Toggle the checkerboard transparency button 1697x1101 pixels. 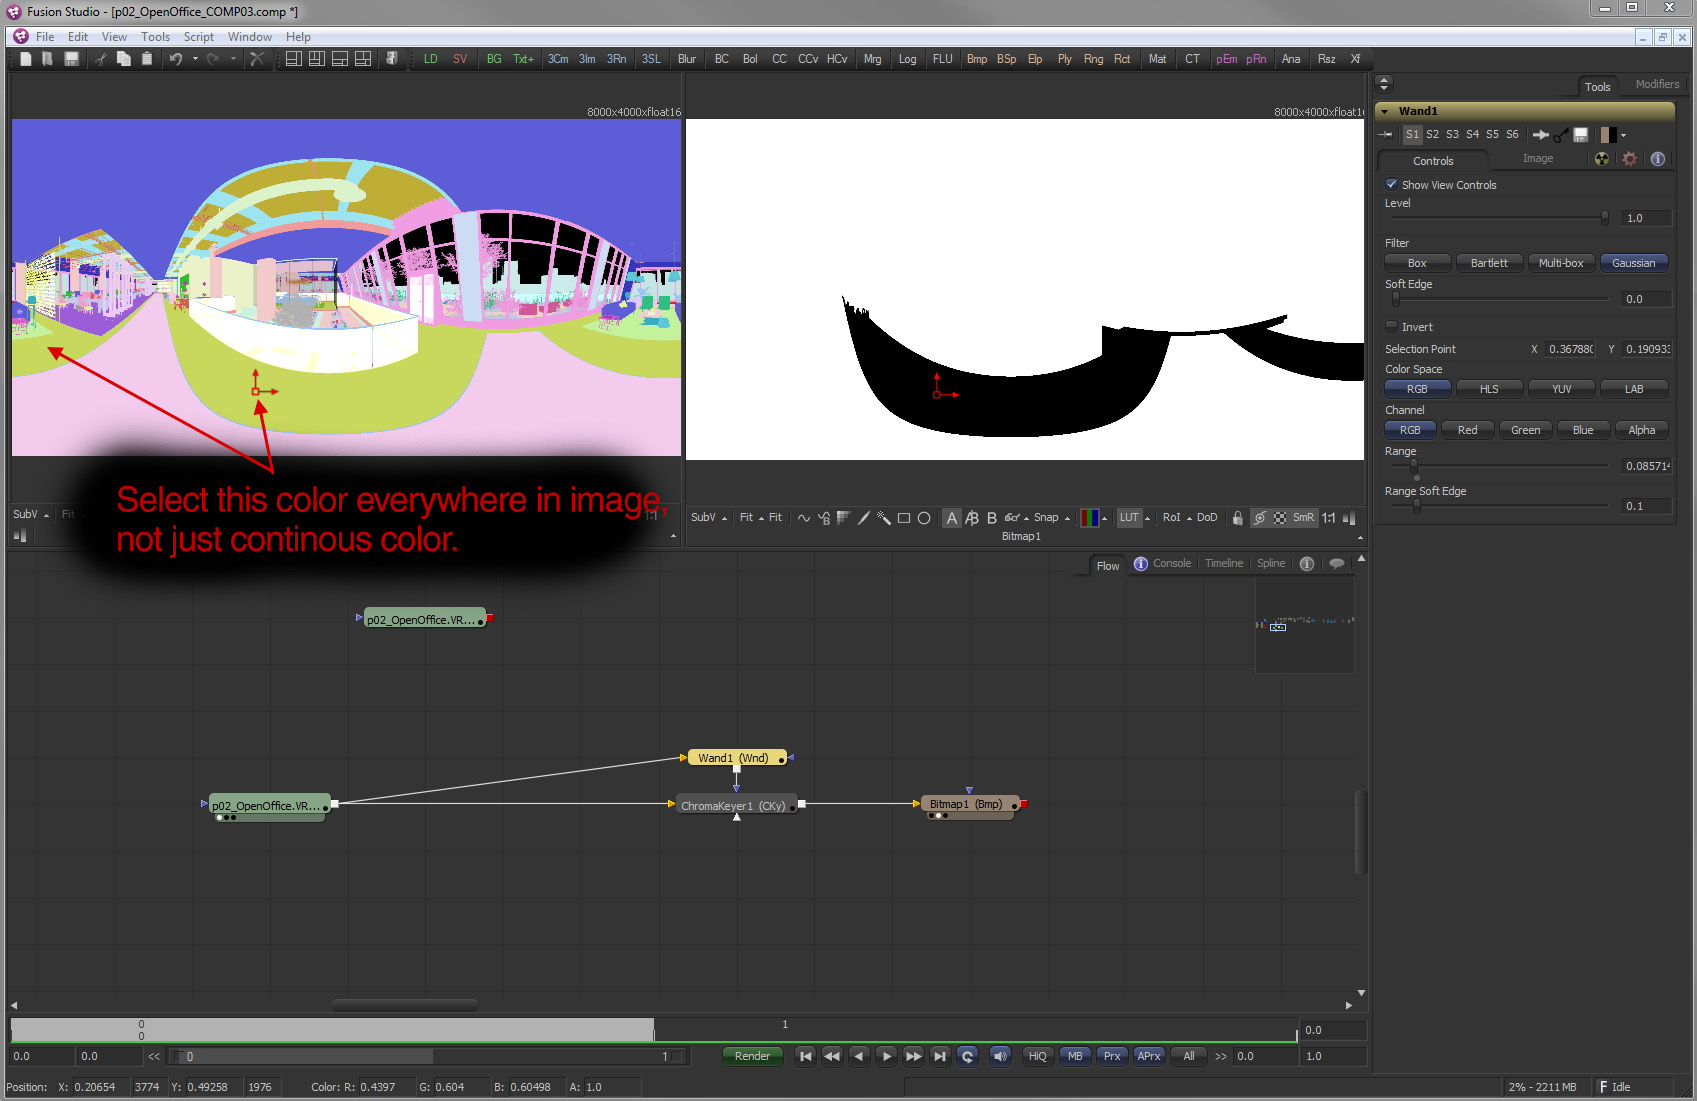[1280, 518]
